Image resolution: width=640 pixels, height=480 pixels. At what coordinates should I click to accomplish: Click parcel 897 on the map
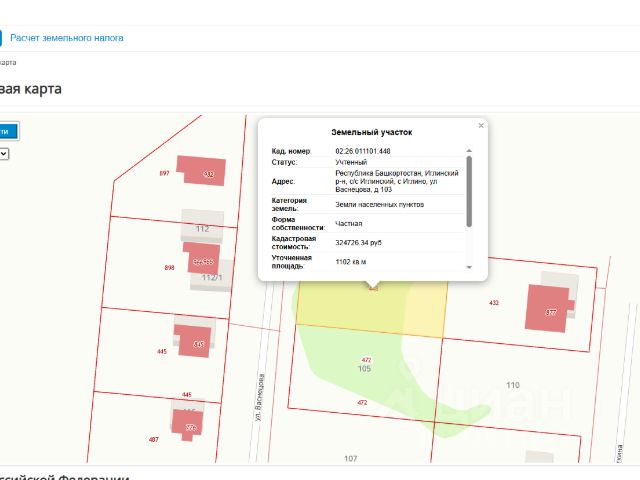click(x=164, y=173)
